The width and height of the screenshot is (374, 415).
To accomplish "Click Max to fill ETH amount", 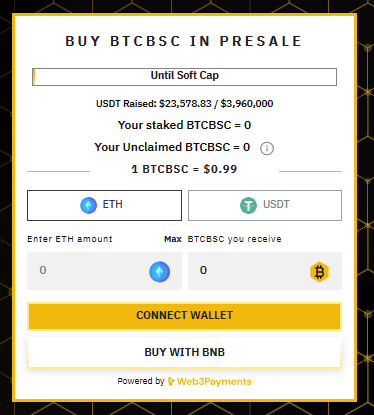I will [173, 239].
